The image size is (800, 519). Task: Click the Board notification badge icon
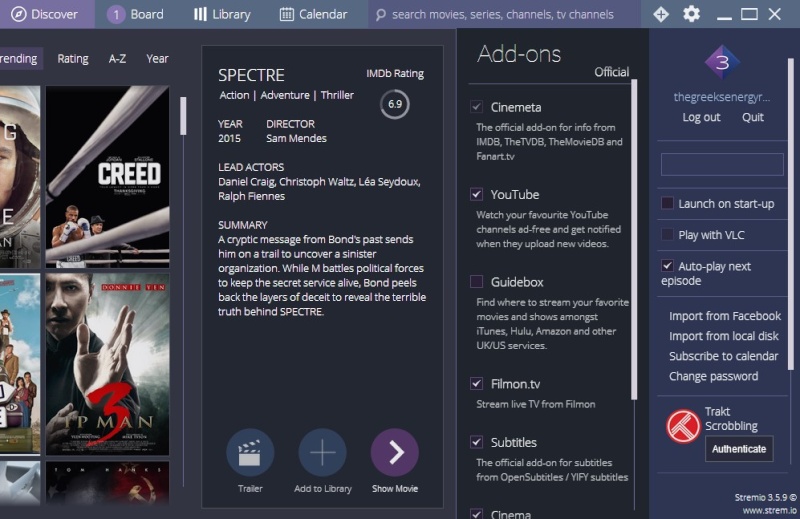pyautogui.click(x=116, y=14)
